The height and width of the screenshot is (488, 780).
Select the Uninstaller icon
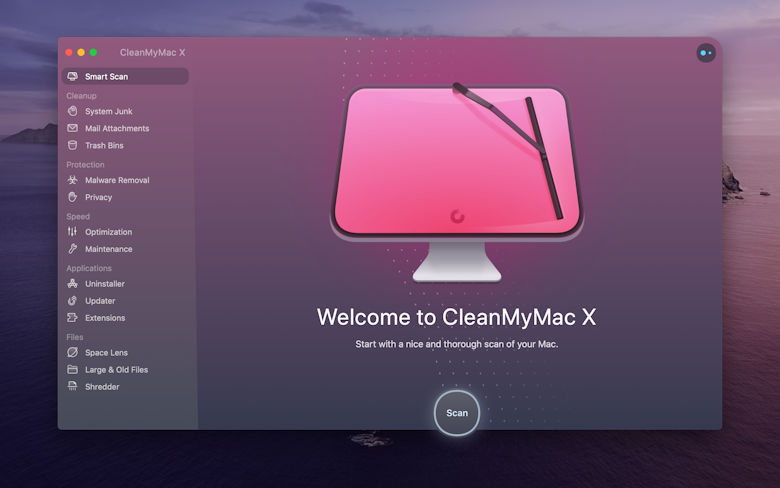click(x=72, y=284)
